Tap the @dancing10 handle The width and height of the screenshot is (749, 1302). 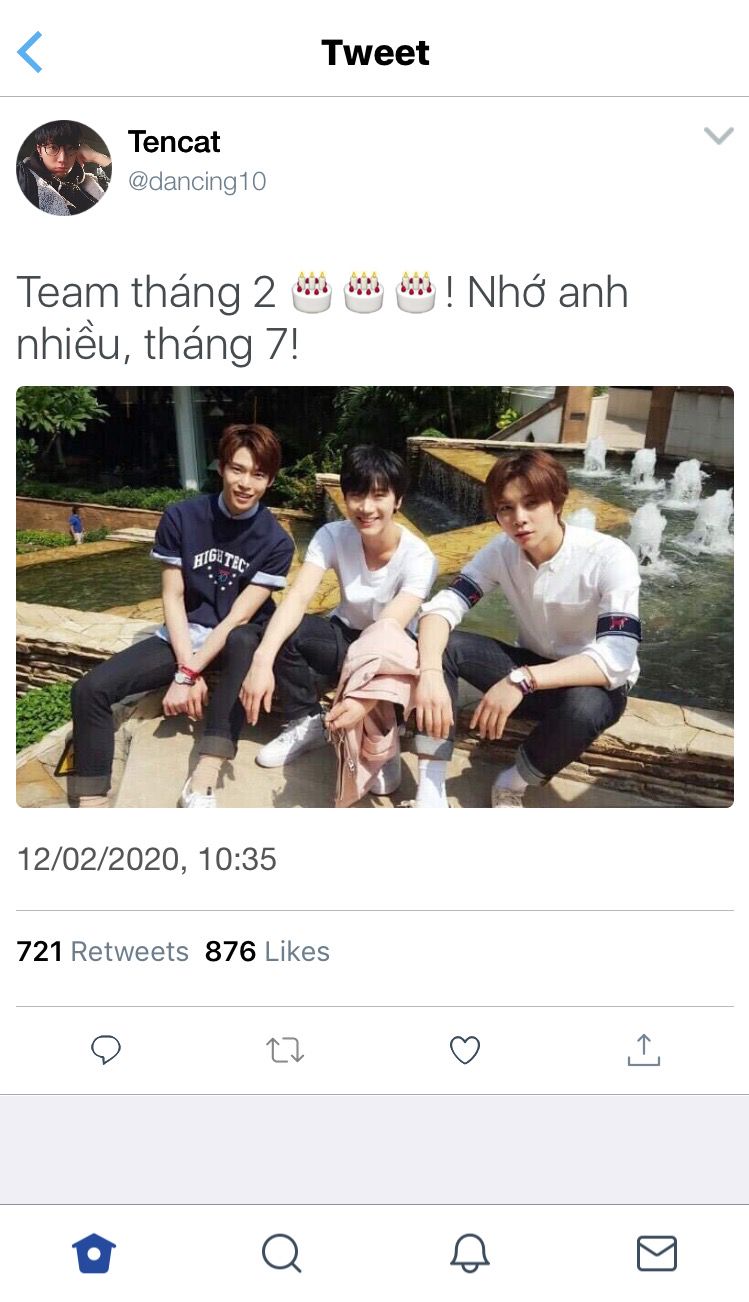pos(197,182)
